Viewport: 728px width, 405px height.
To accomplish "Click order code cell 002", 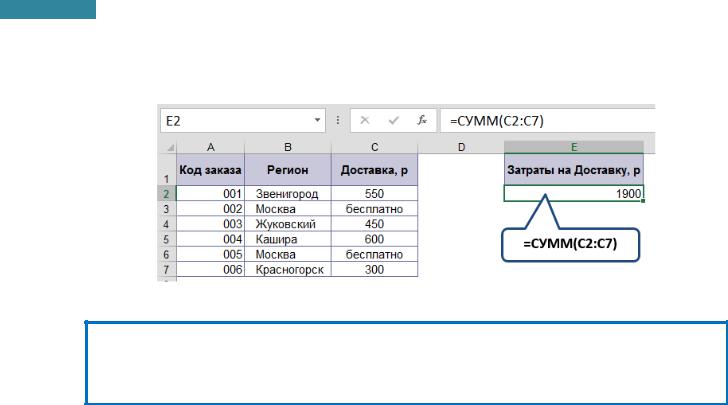I will (210, 209).
